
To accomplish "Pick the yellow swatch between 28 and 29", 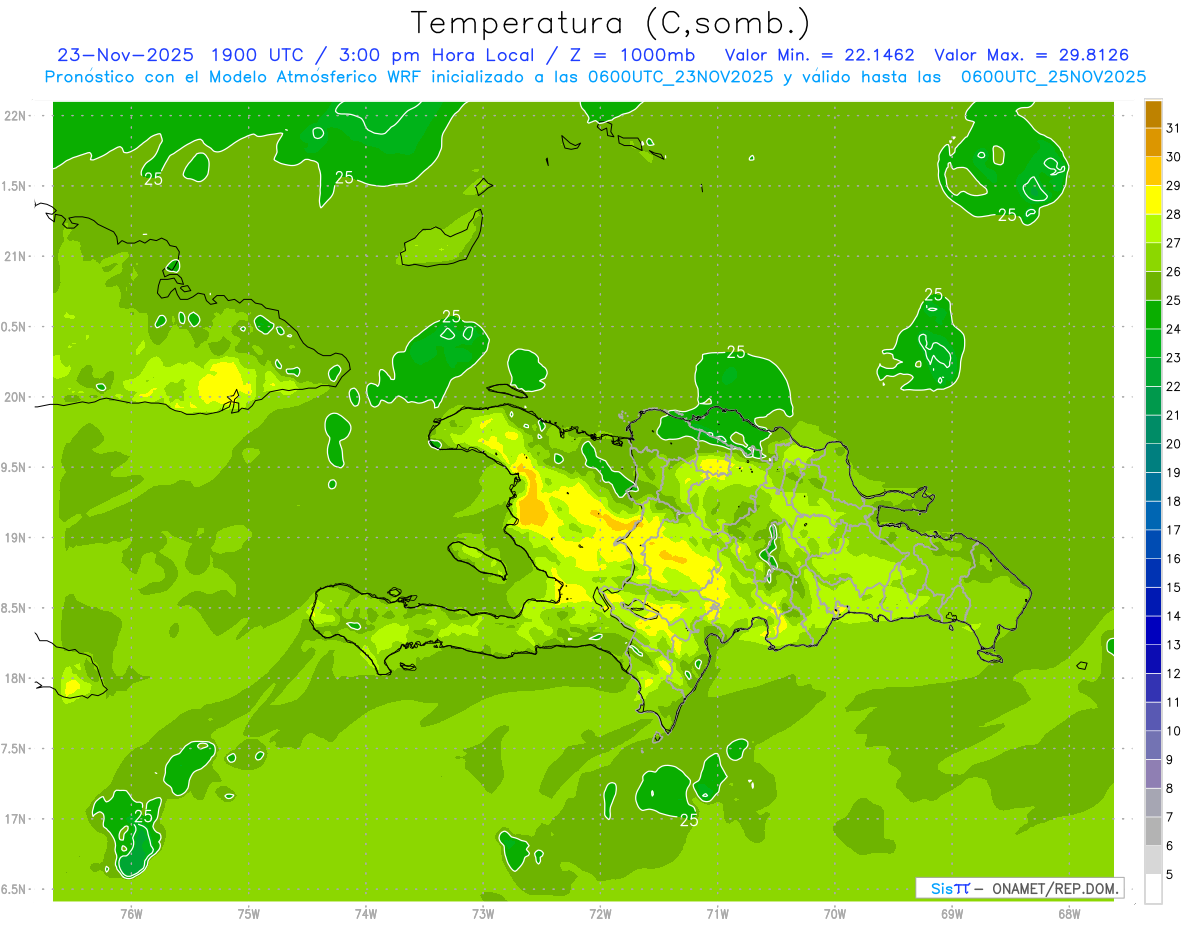I will [1153, 200].
